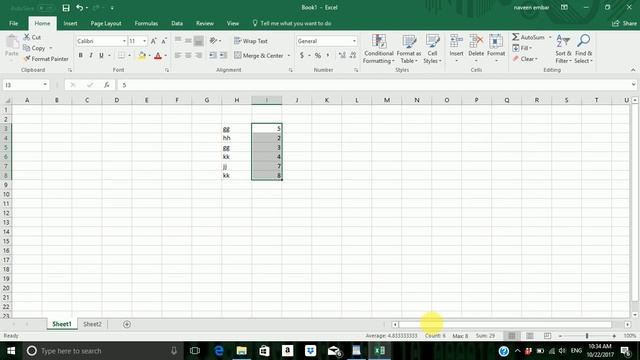Open Conditional Formatting menu
The image size is (640, 360).
[x=379, y=49]
